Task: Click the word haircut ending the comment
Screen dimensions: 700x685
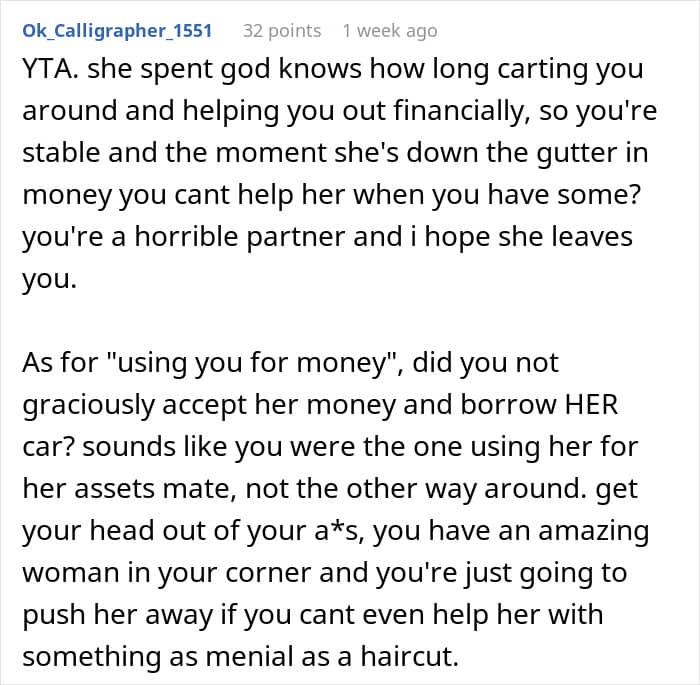Action: (x=409, y=656)
